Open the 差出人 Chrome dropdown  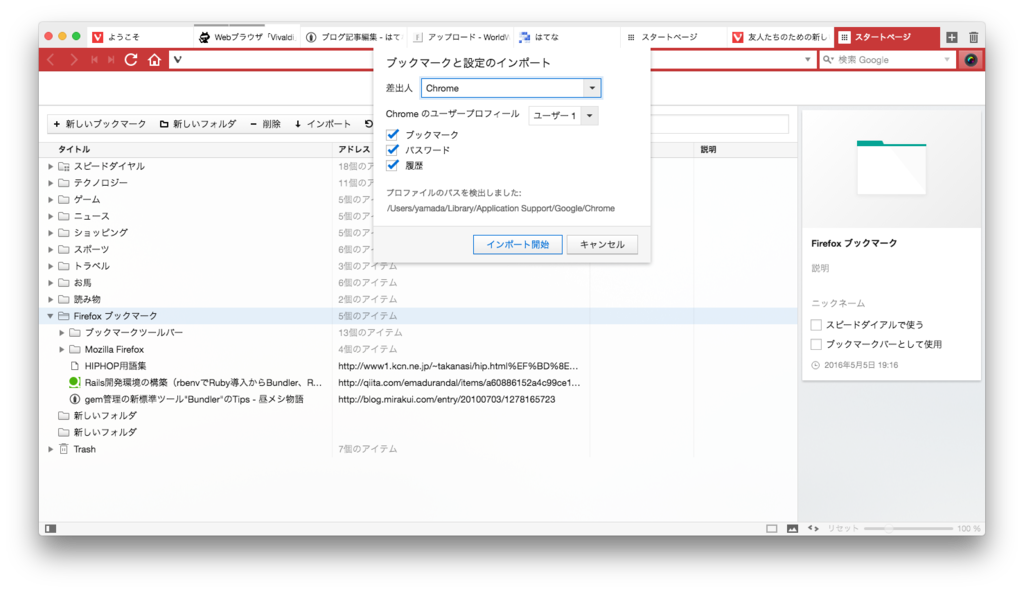[x=511, y=88]
